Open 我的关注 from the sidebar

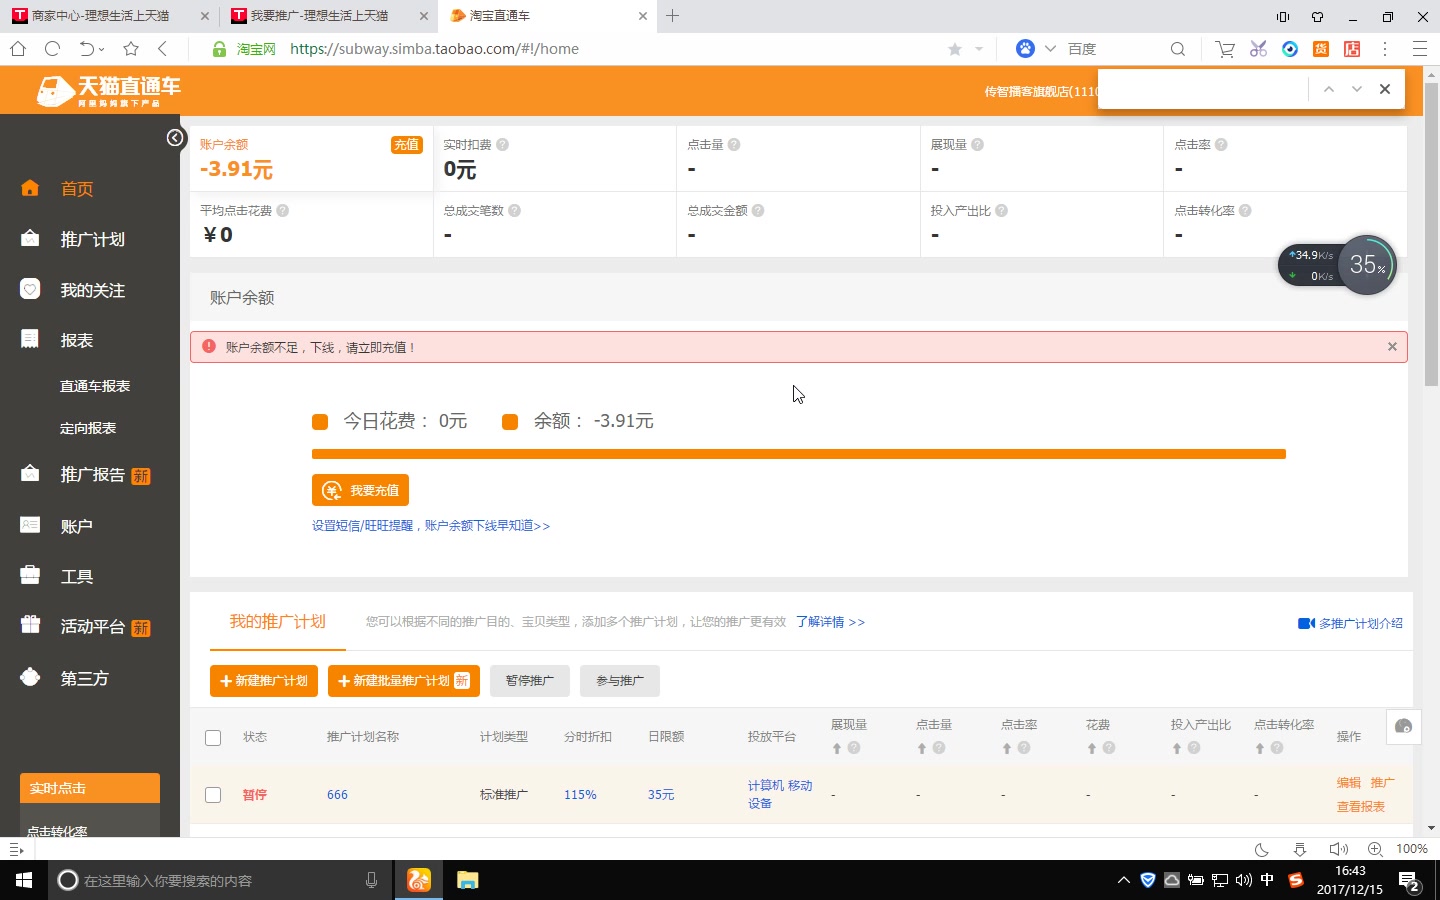pos(90,290)
